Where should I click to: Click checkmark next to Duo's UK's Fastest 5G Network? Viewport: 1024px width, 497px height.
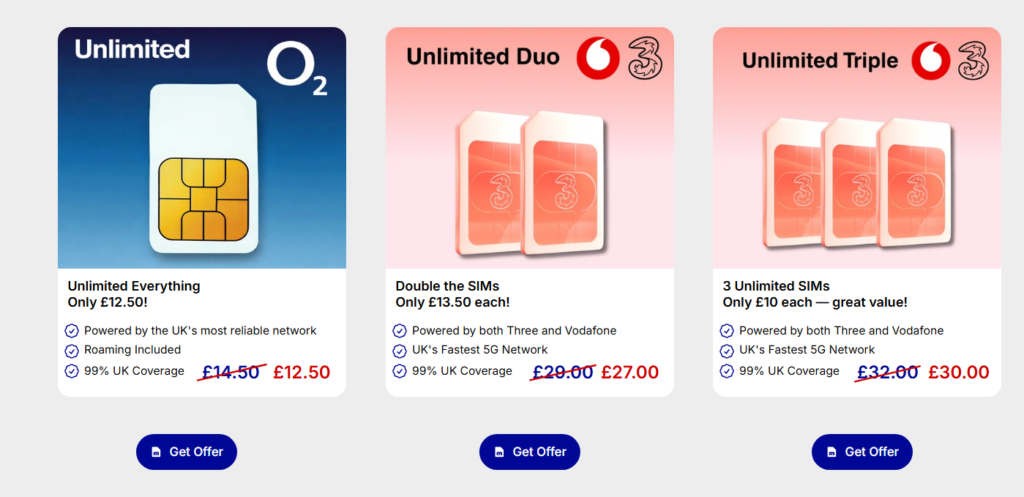point(400,351)
